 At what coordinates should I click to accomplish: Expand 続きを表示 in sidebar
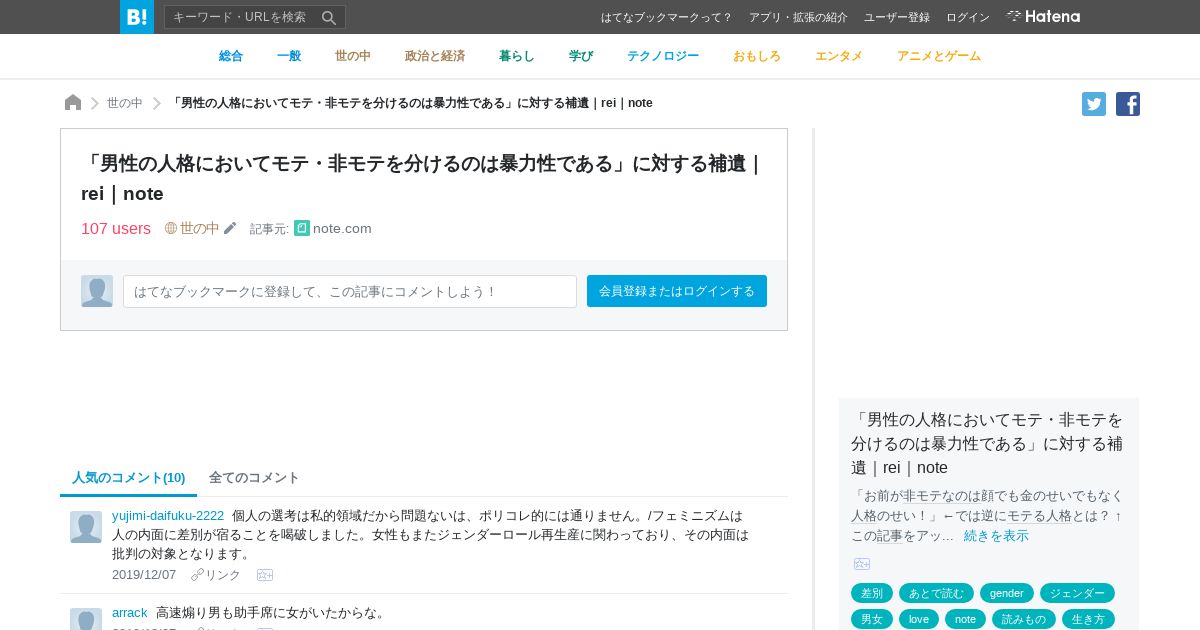[996, 535]
